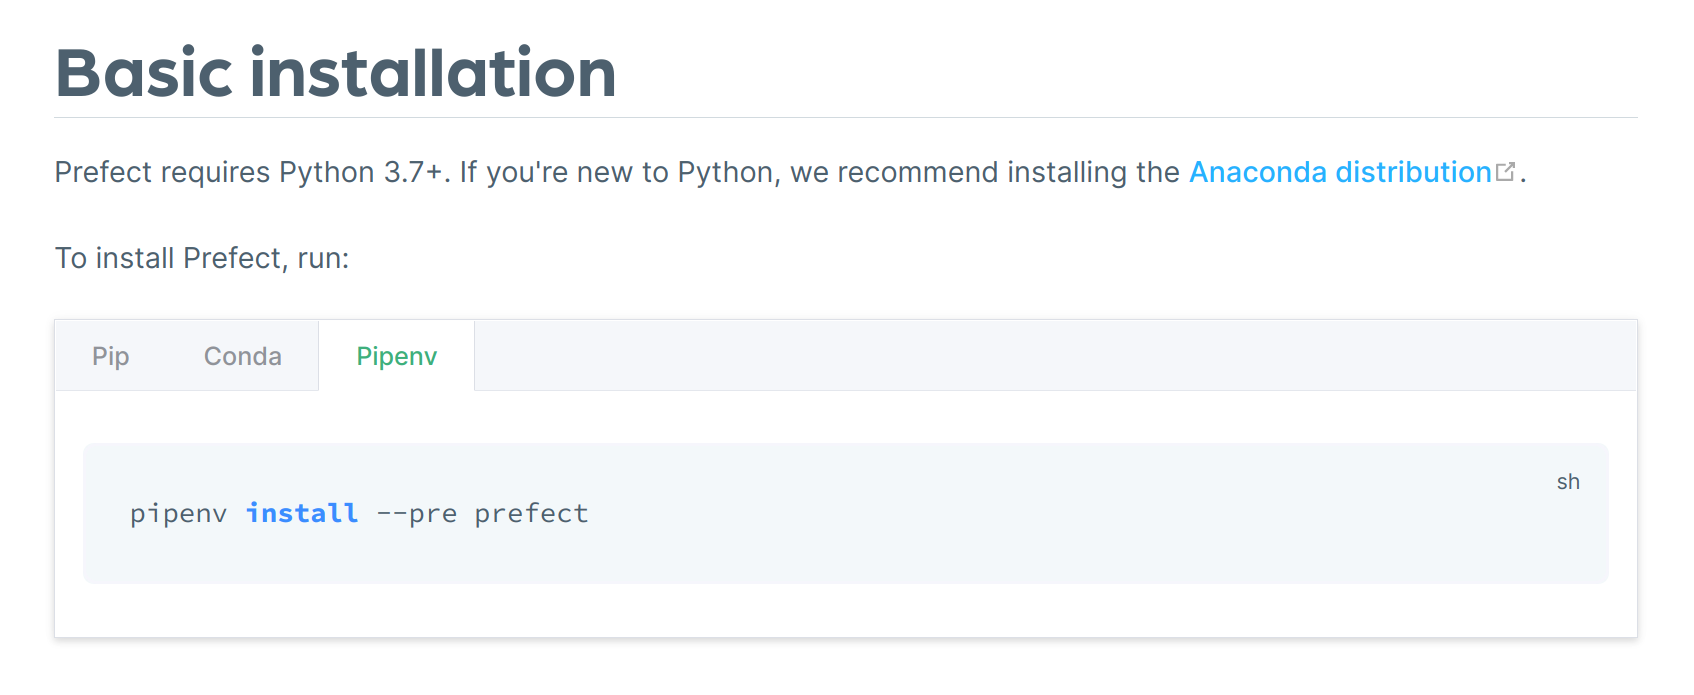
Task: Click the "Prefect requires Python 3.7+" sentence
Action: 251,172
